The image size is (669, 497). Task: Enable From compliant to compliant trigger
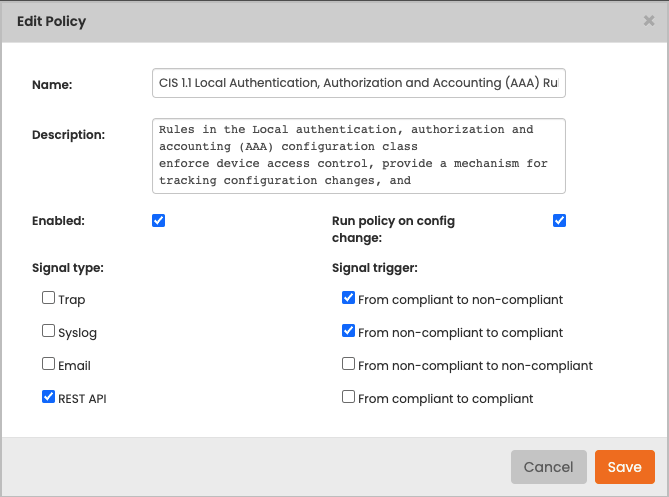coord(348,397)
